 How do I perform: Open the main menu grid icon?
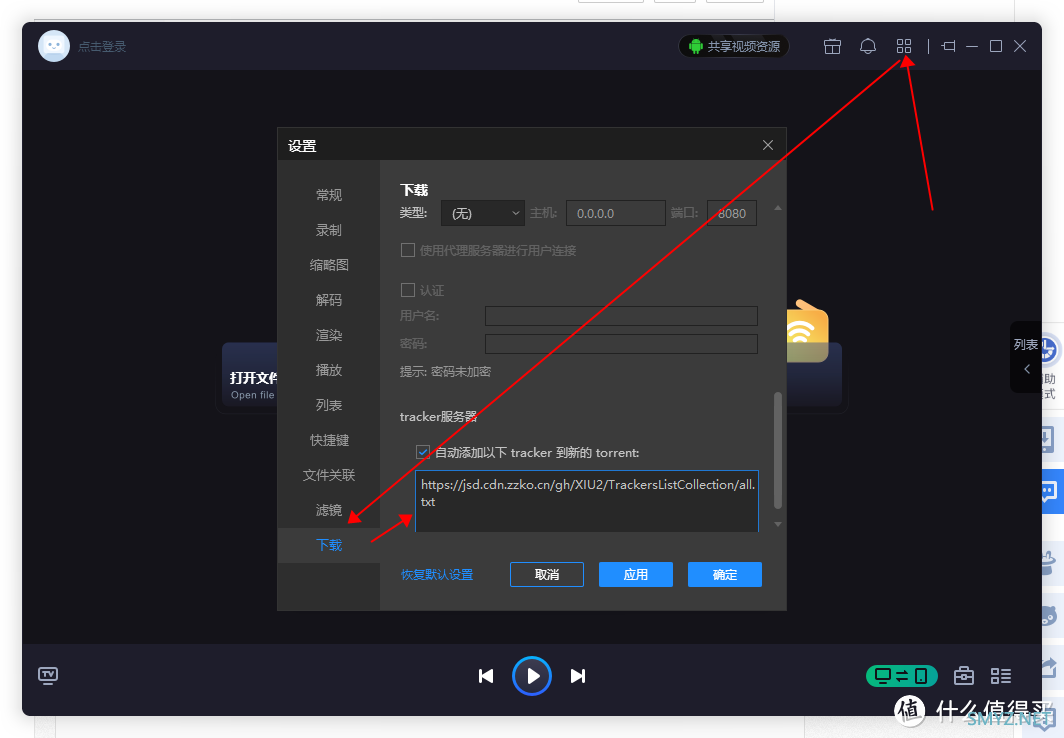tap(903, 46)
